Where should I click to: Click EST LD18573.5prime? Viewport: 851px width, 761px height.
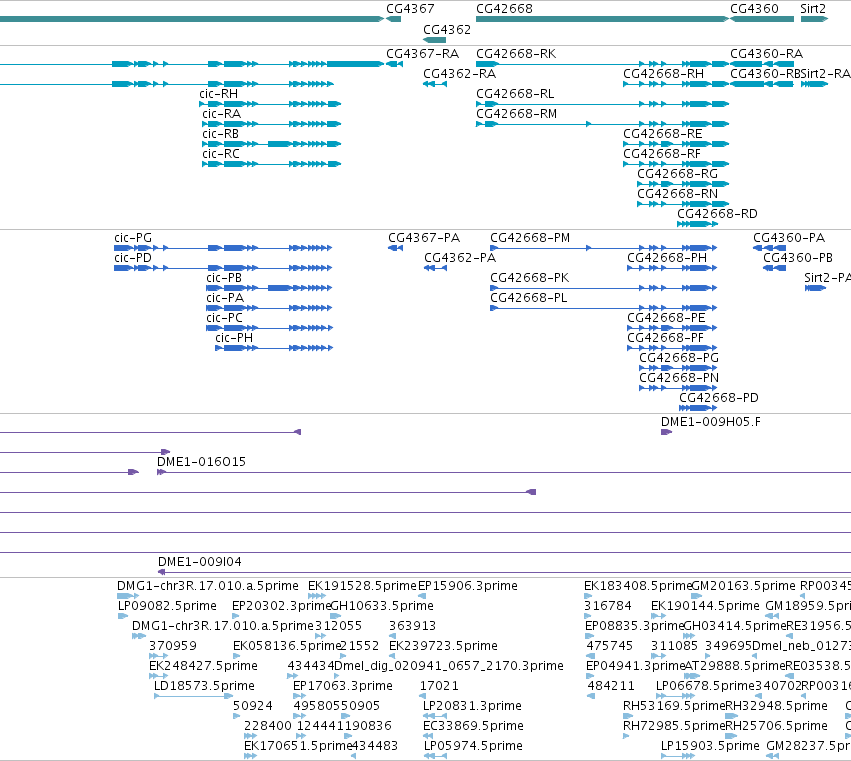(204, 686)
